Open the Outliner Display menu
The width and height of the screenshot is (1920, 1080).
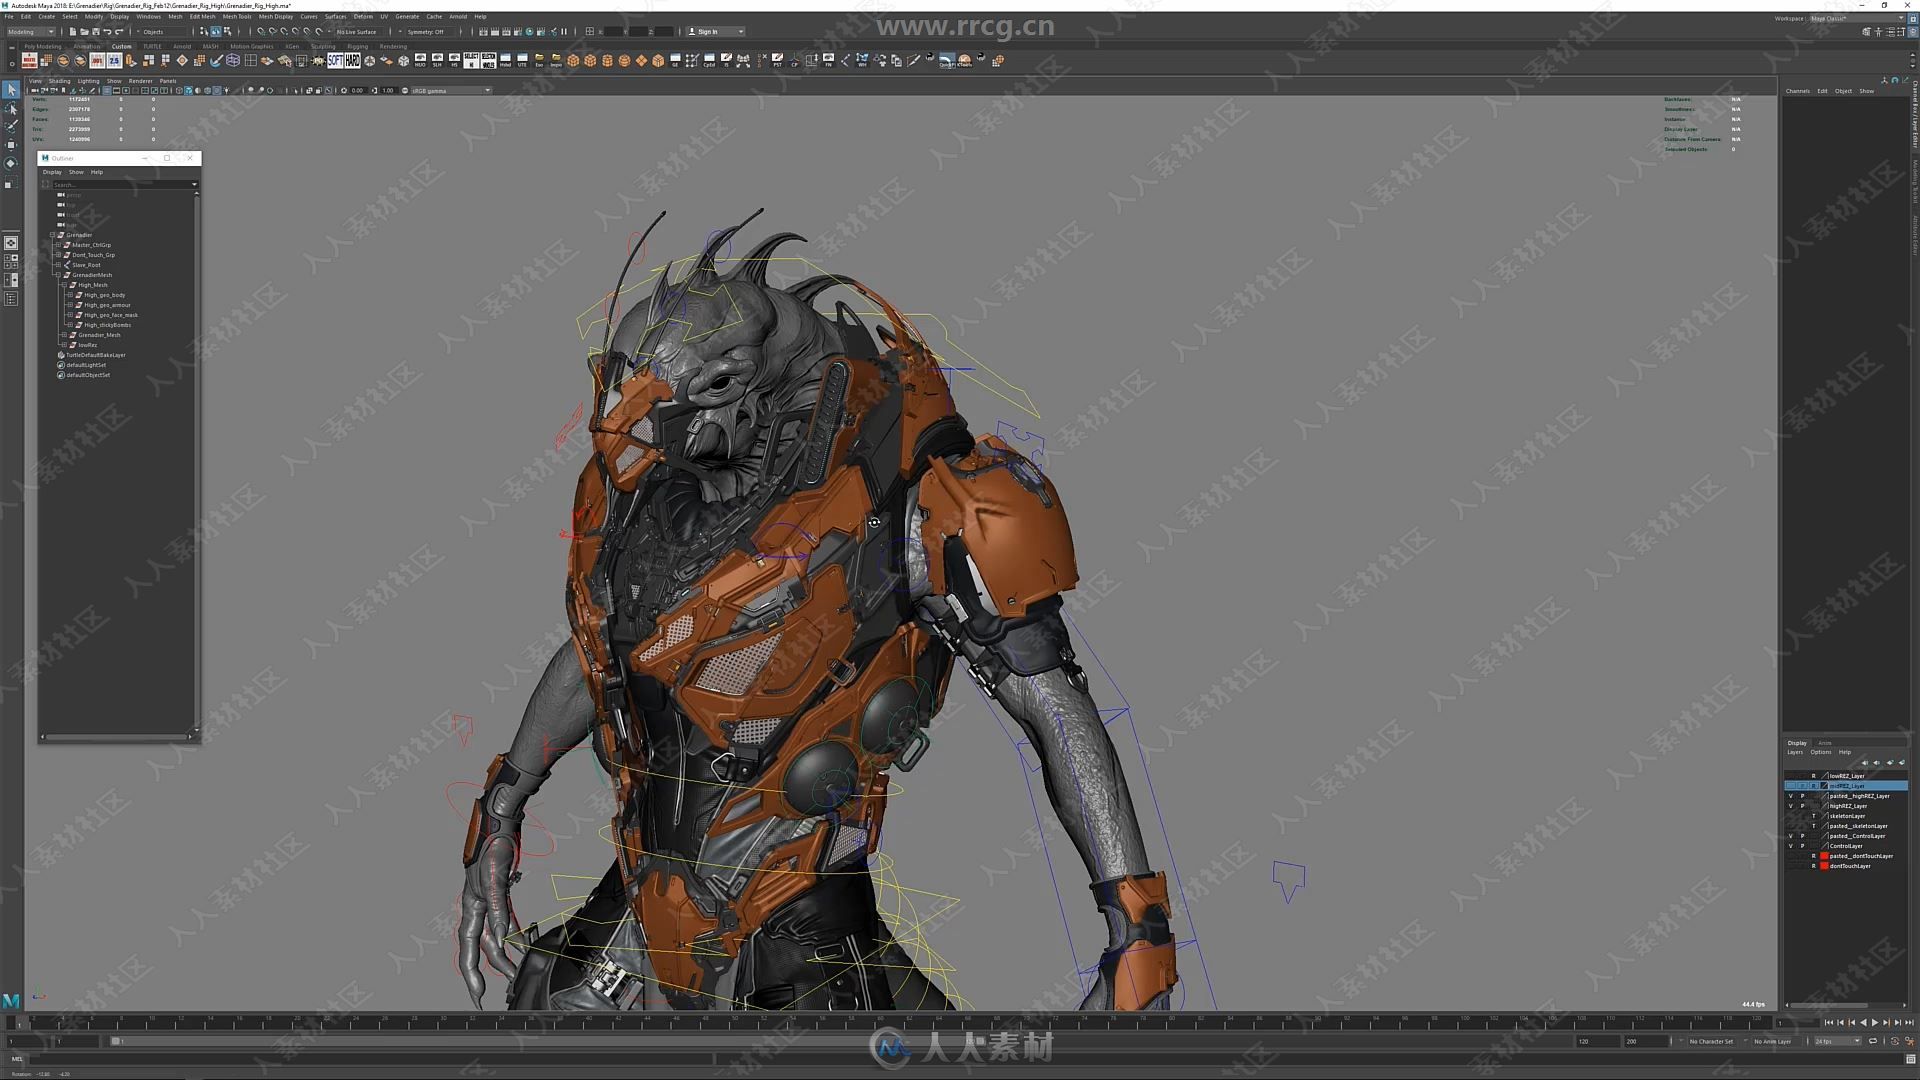tap(52, 172)
